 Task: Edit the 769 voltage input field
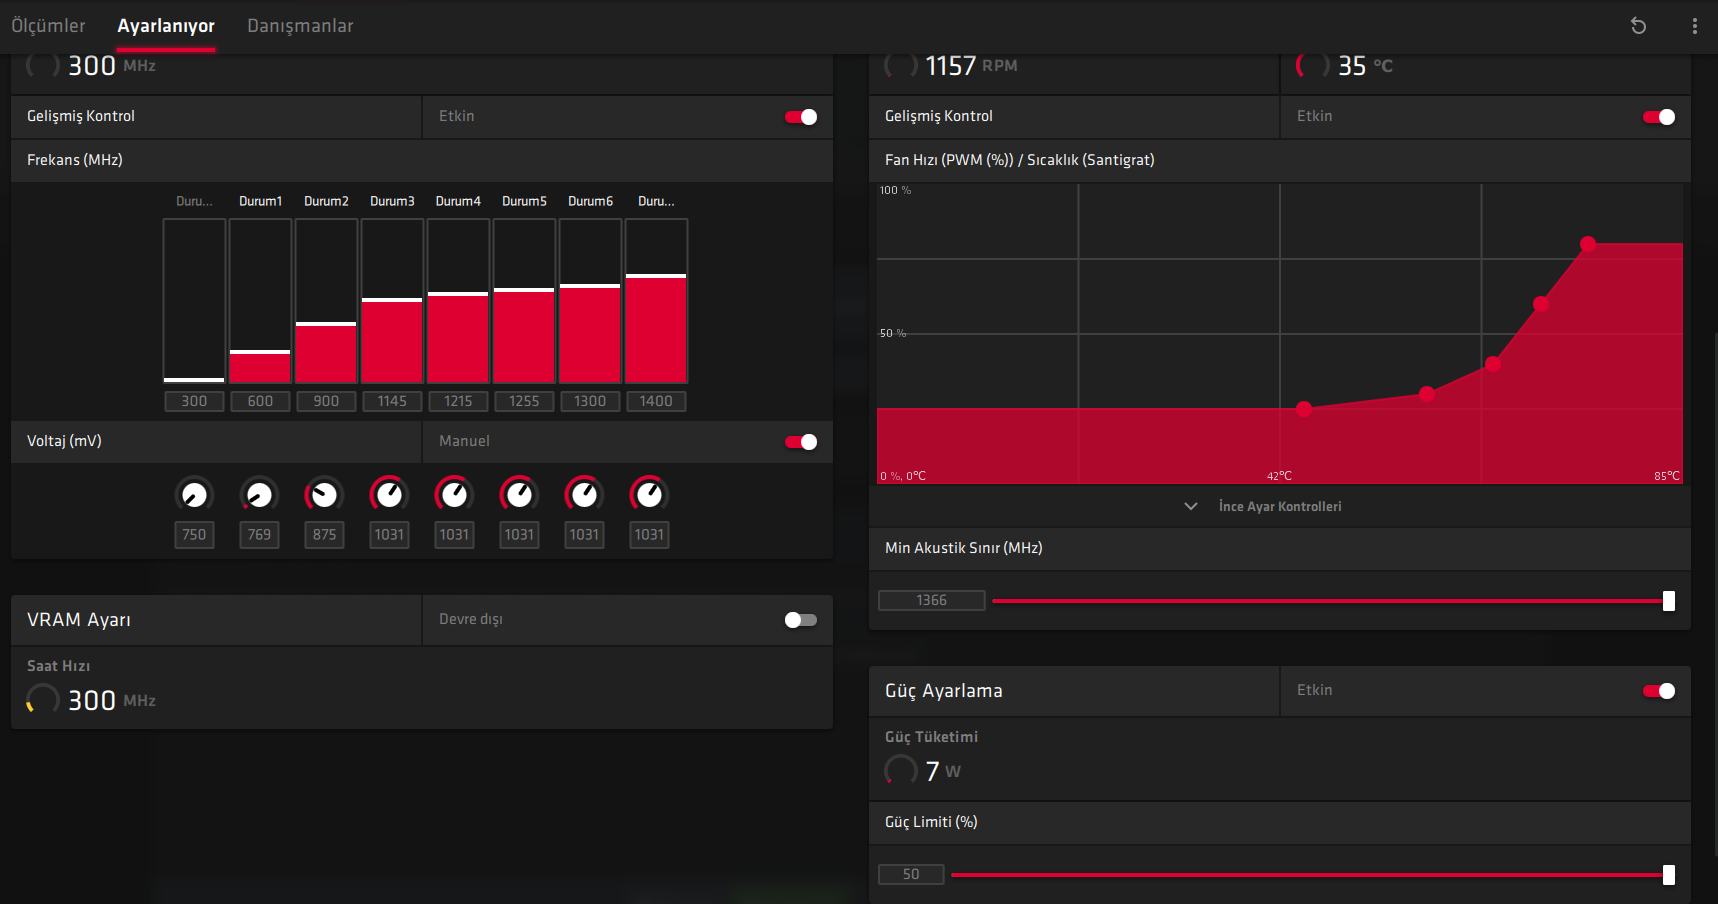(259, 535)
